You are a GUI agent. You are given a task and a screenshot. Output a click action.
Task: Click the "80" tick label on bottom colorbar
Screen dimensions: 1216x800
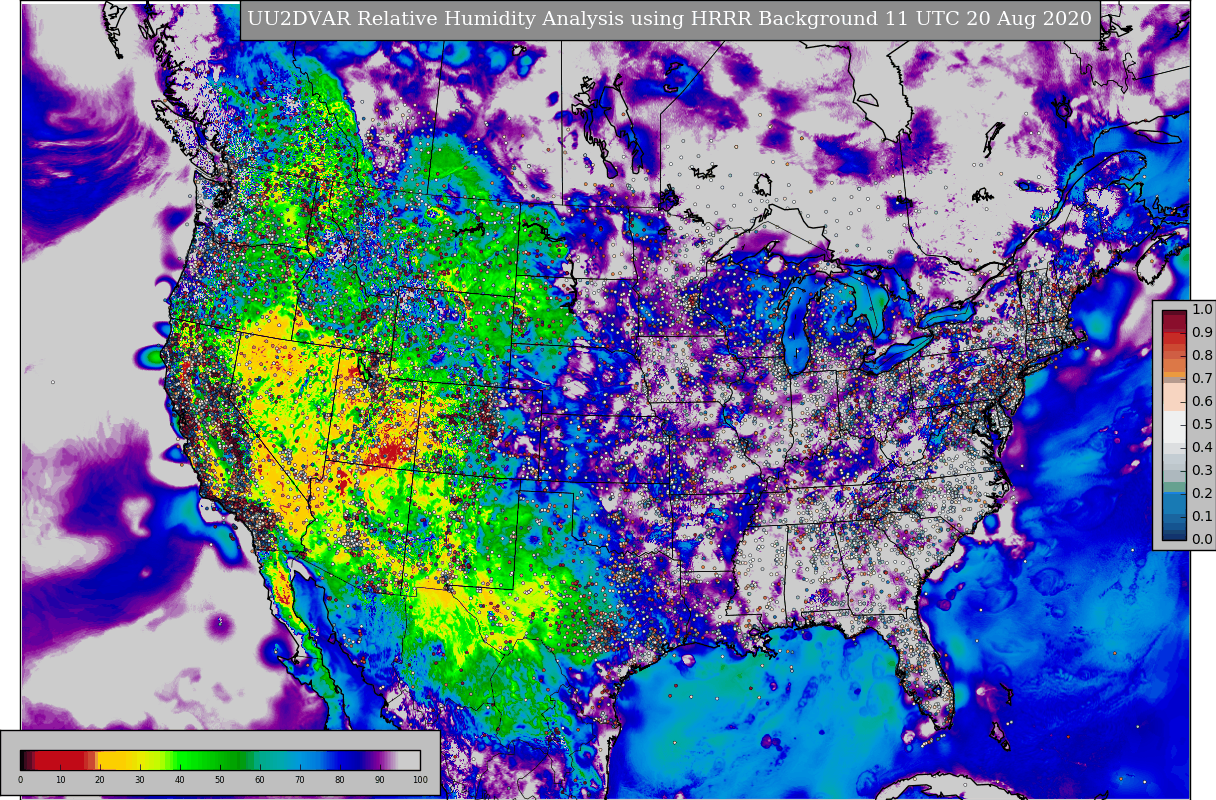[340, 780]
